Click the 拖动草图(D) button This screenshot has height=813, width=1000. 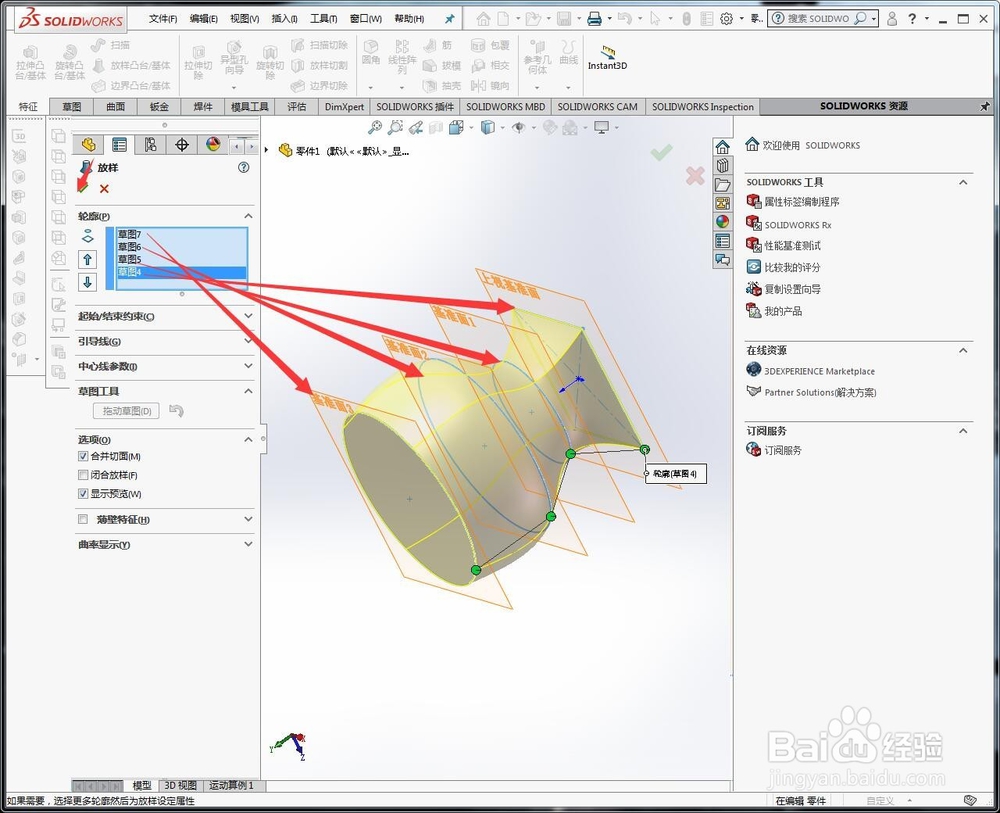[126, 411]
